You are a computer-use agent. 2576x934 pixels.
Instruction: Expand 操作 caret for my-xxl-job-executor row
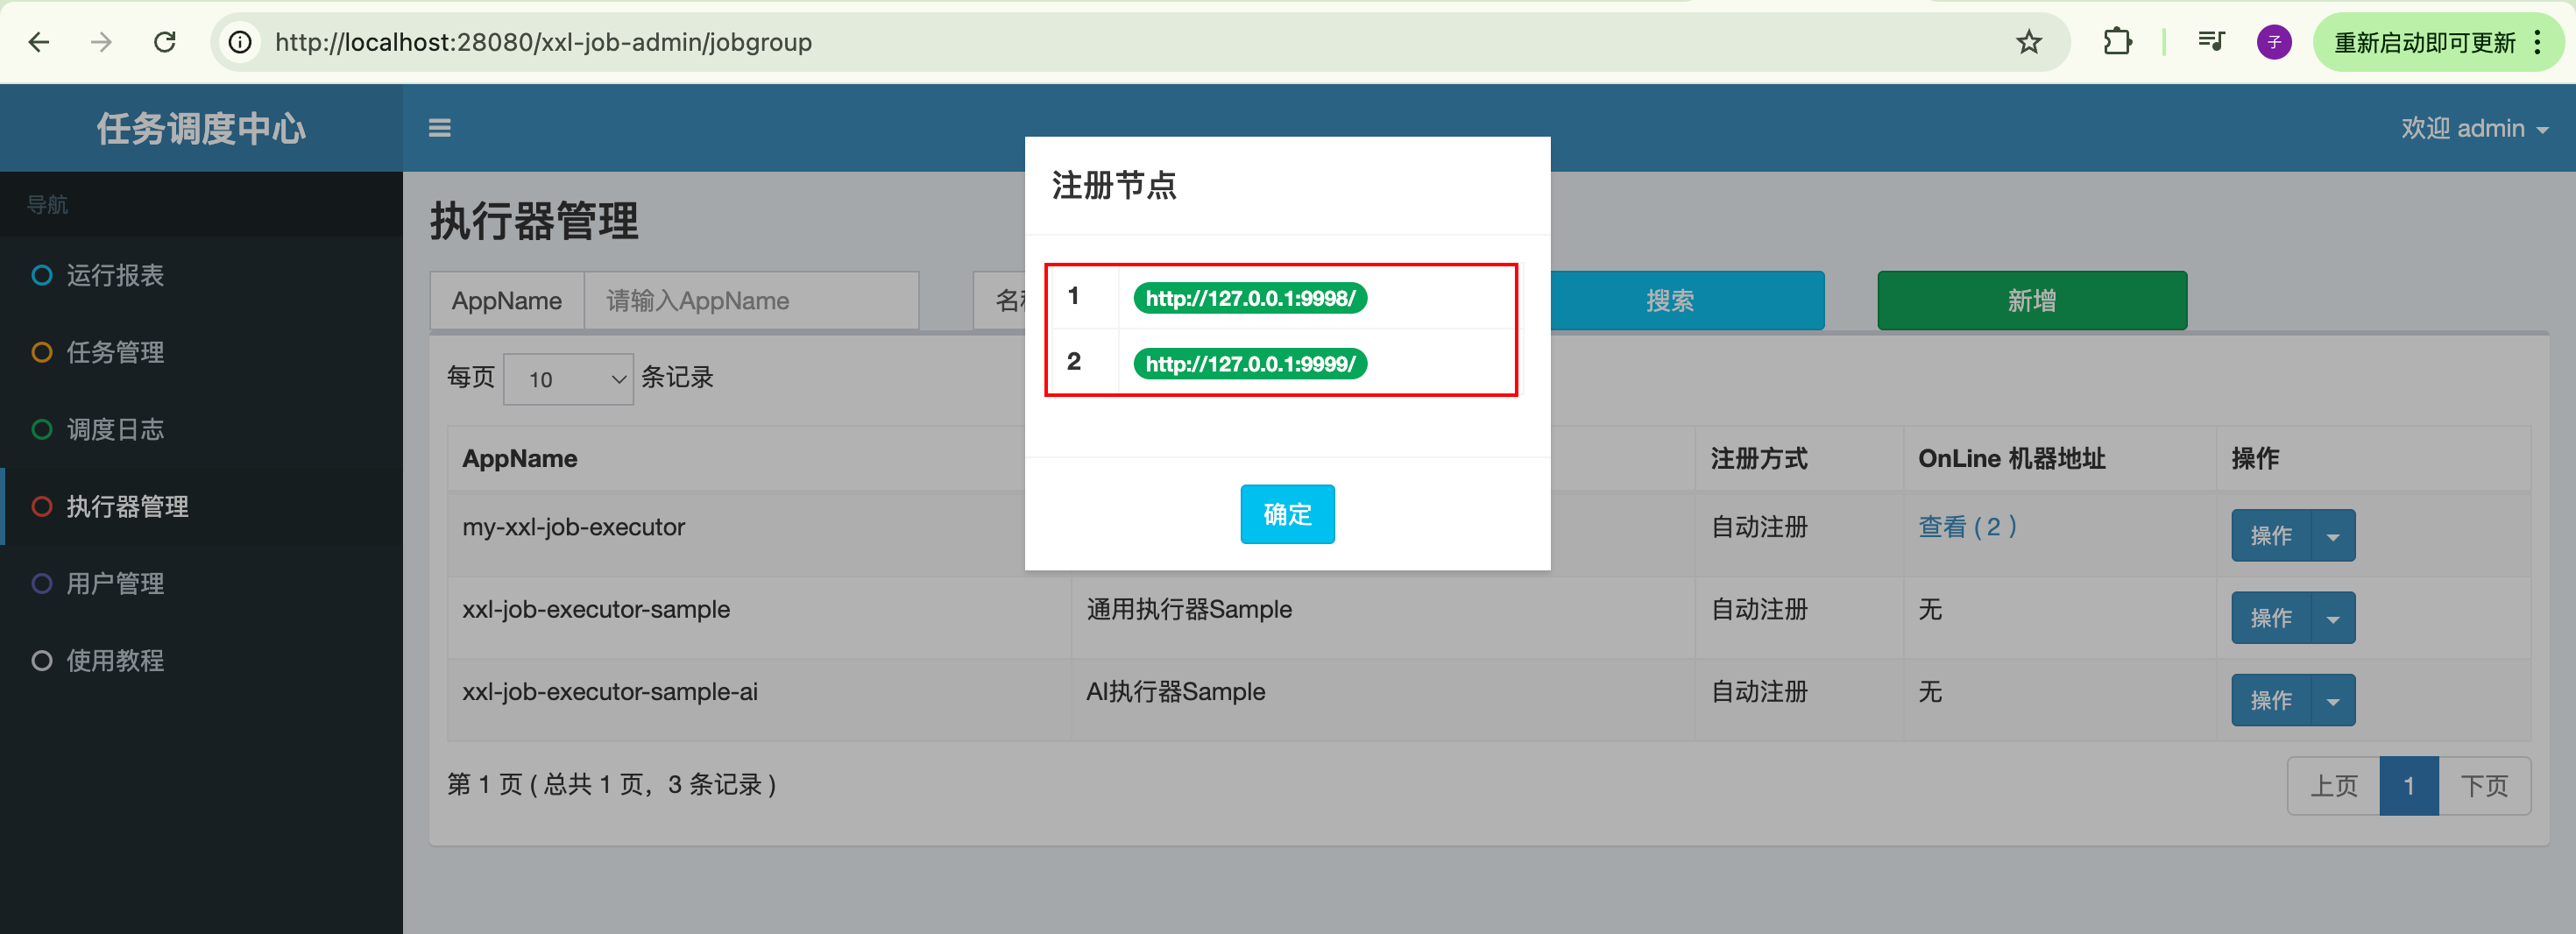(2333, 535)
